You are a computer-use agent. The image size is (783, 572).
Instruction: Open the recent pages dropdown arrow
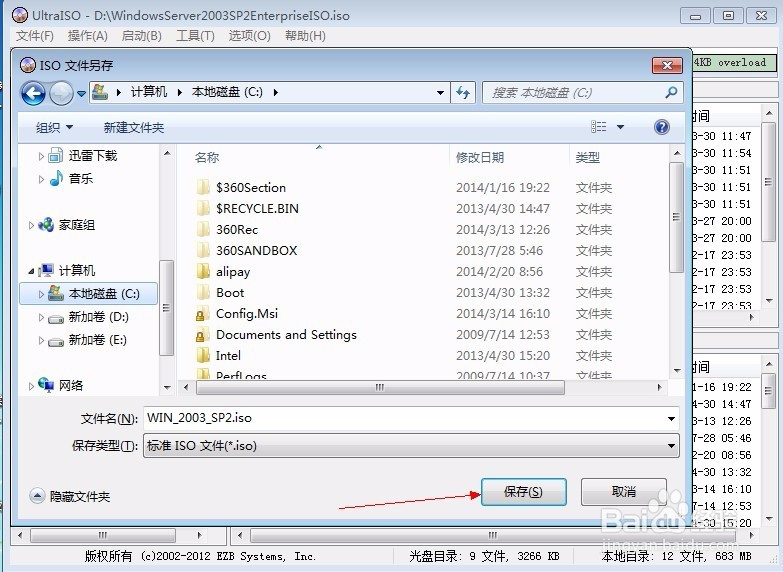click(81, 93)
